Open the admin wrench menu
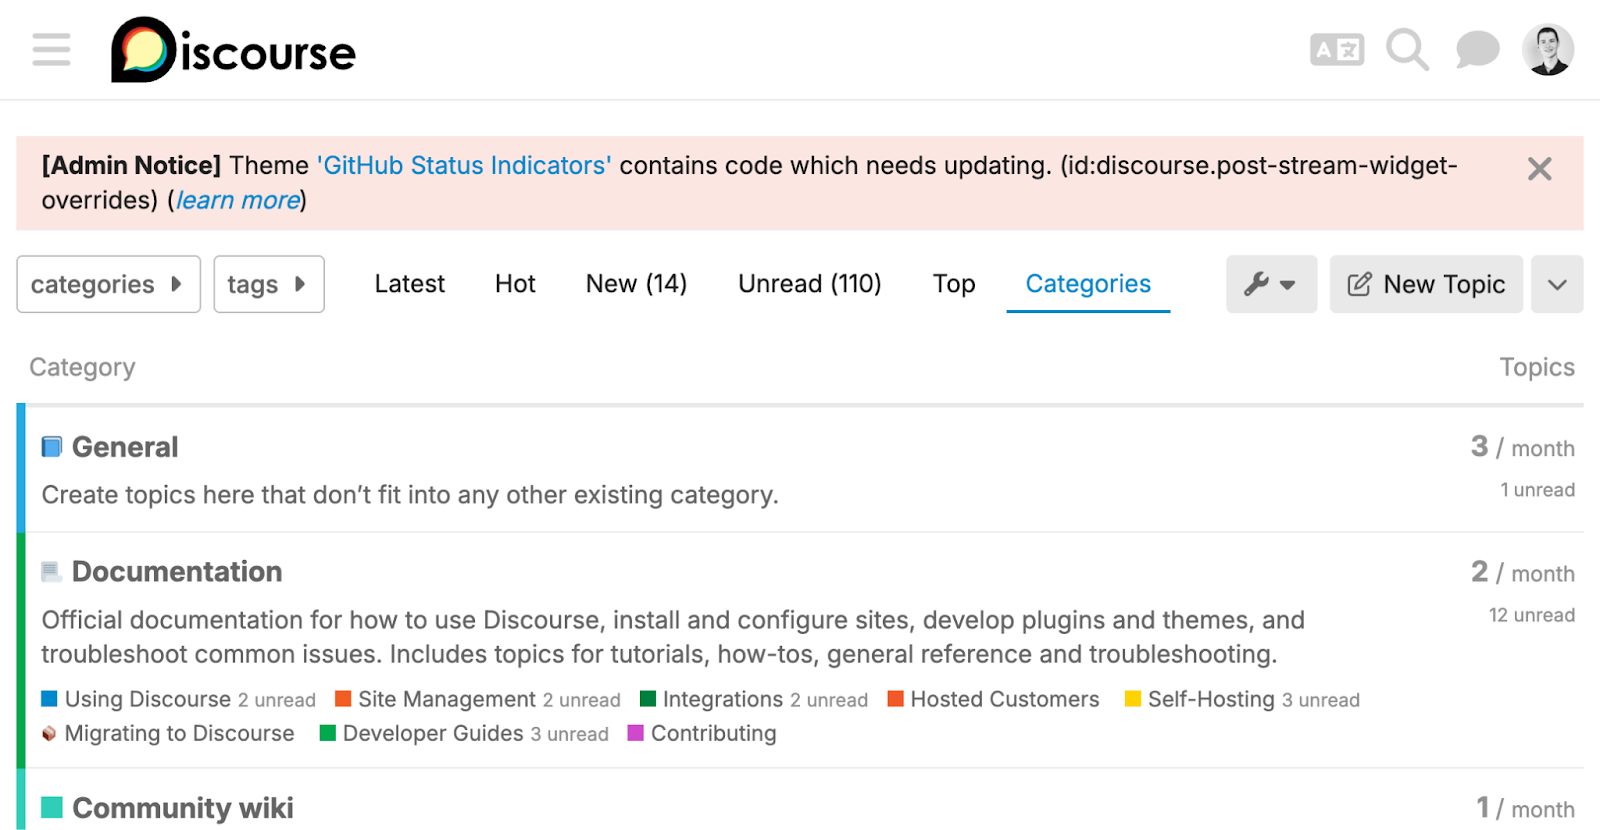 tap(1270, 284)
